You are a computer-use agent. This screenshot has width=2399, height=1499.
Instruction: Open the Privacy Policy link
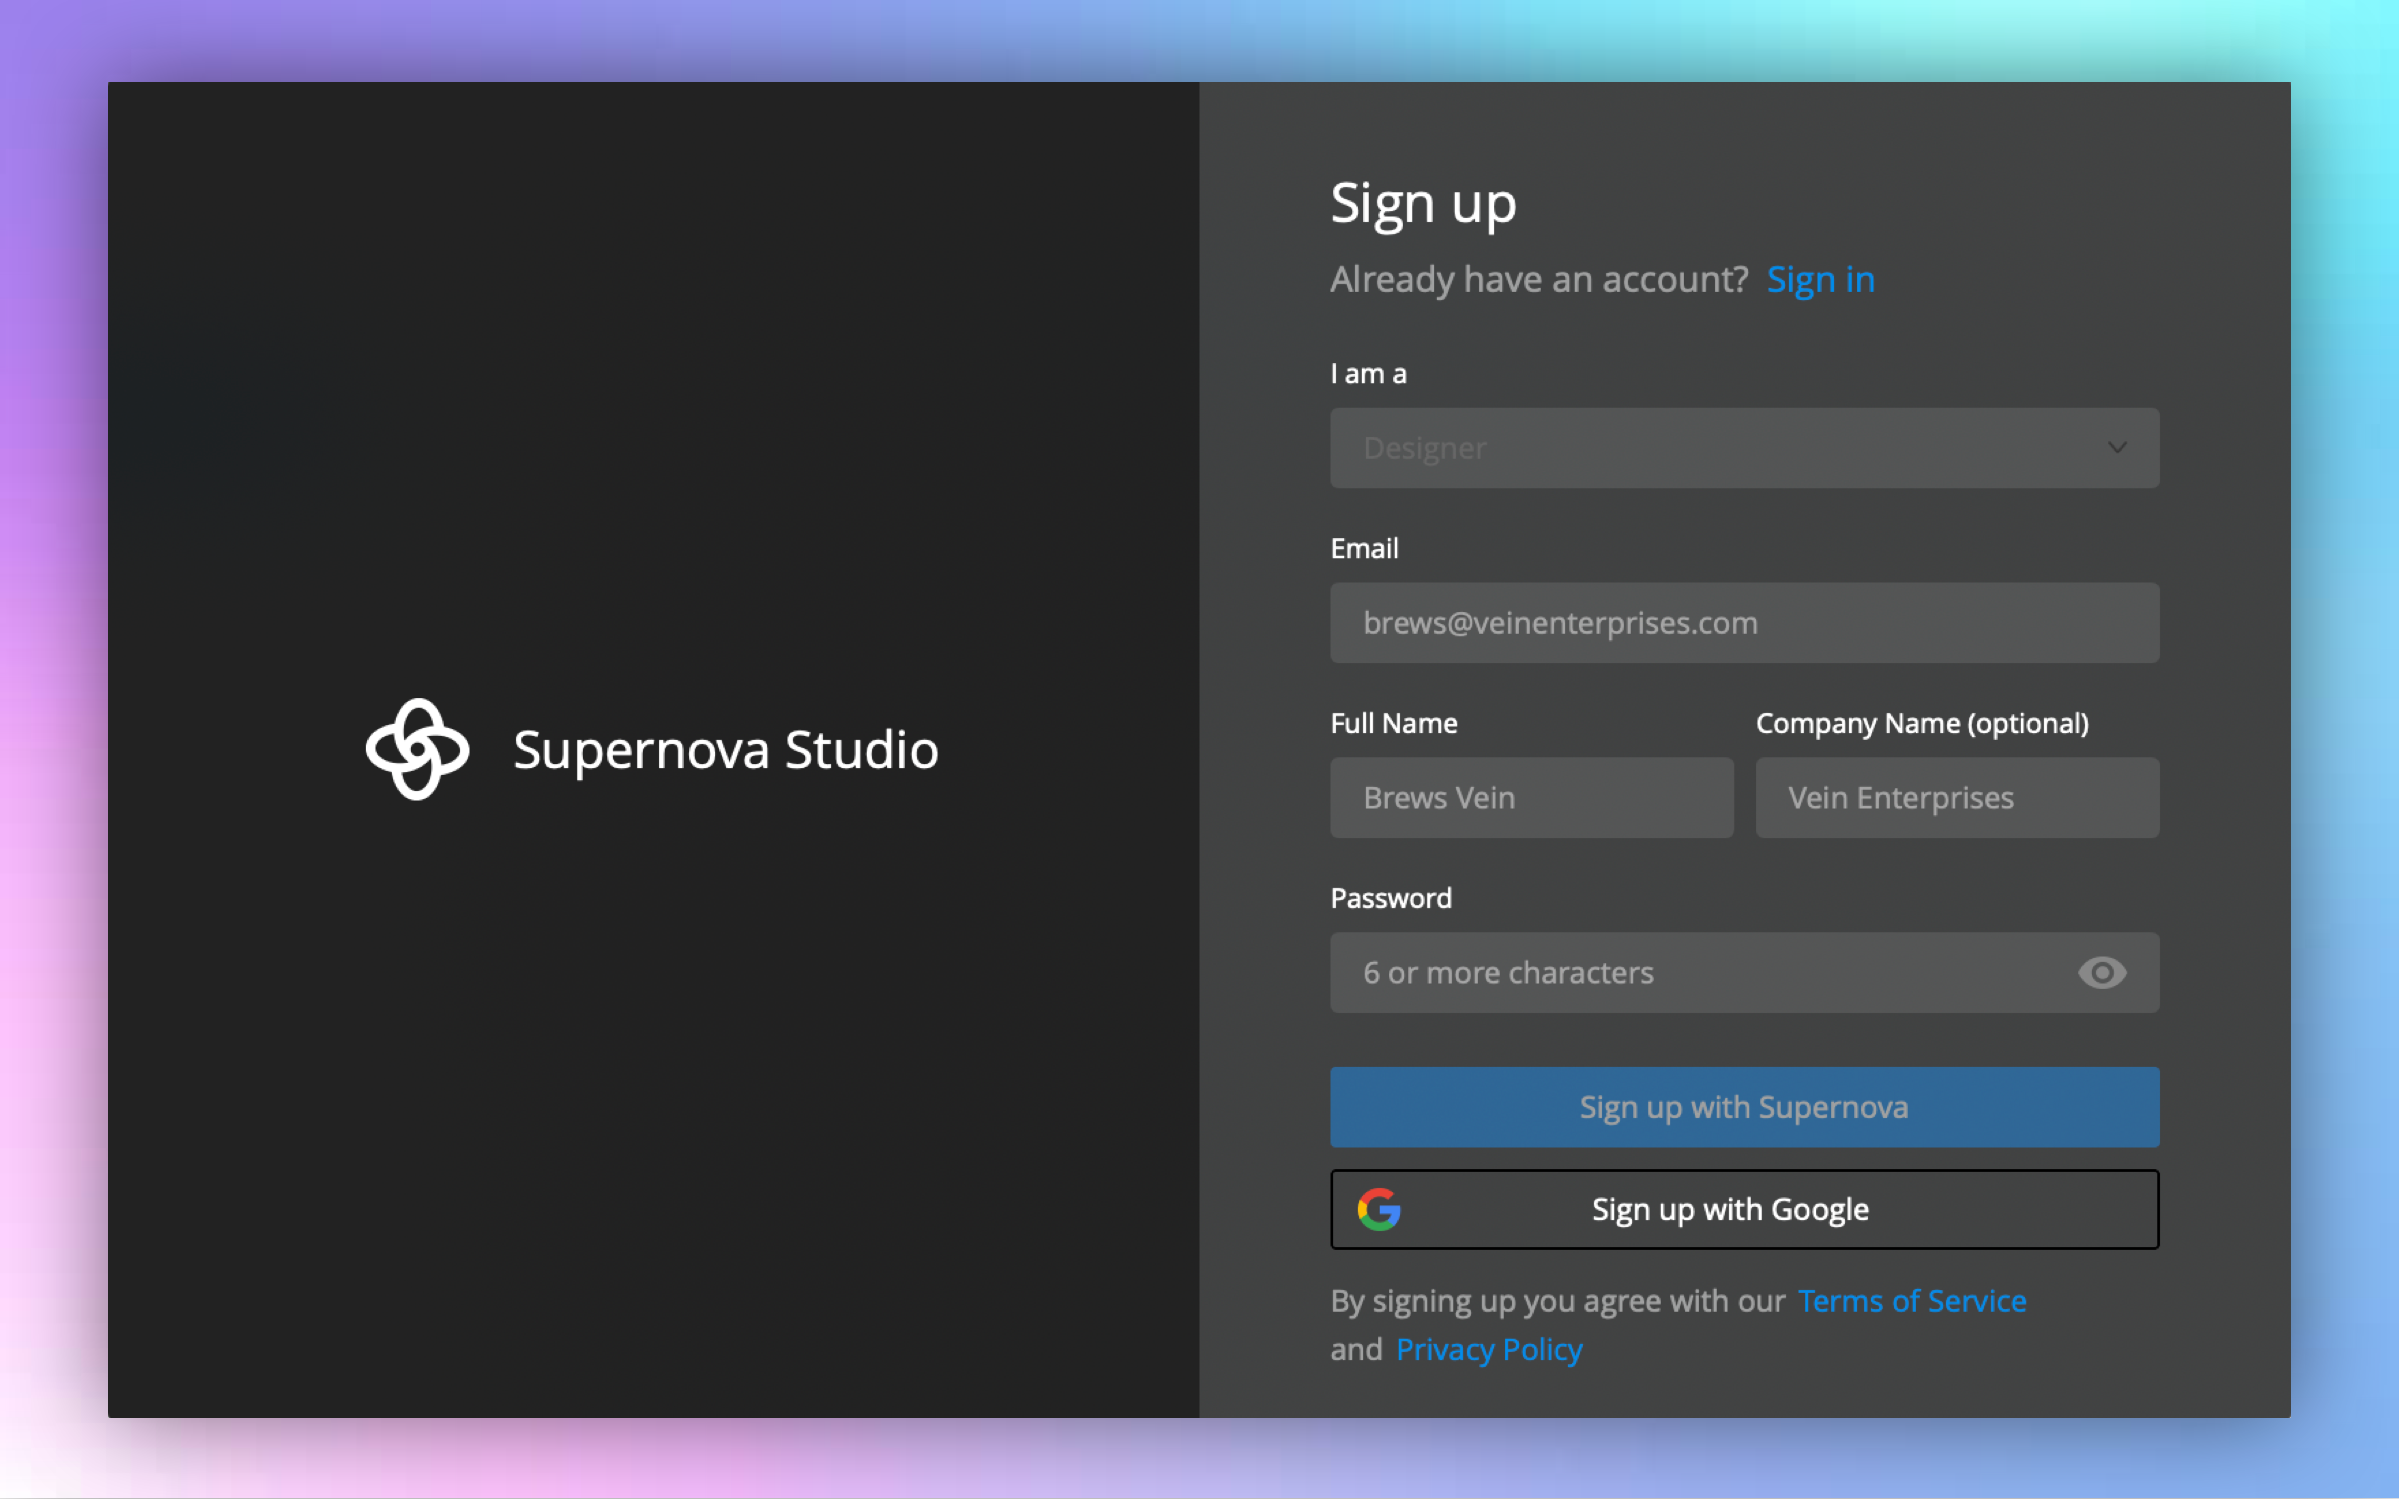tap(1489, 1349)
